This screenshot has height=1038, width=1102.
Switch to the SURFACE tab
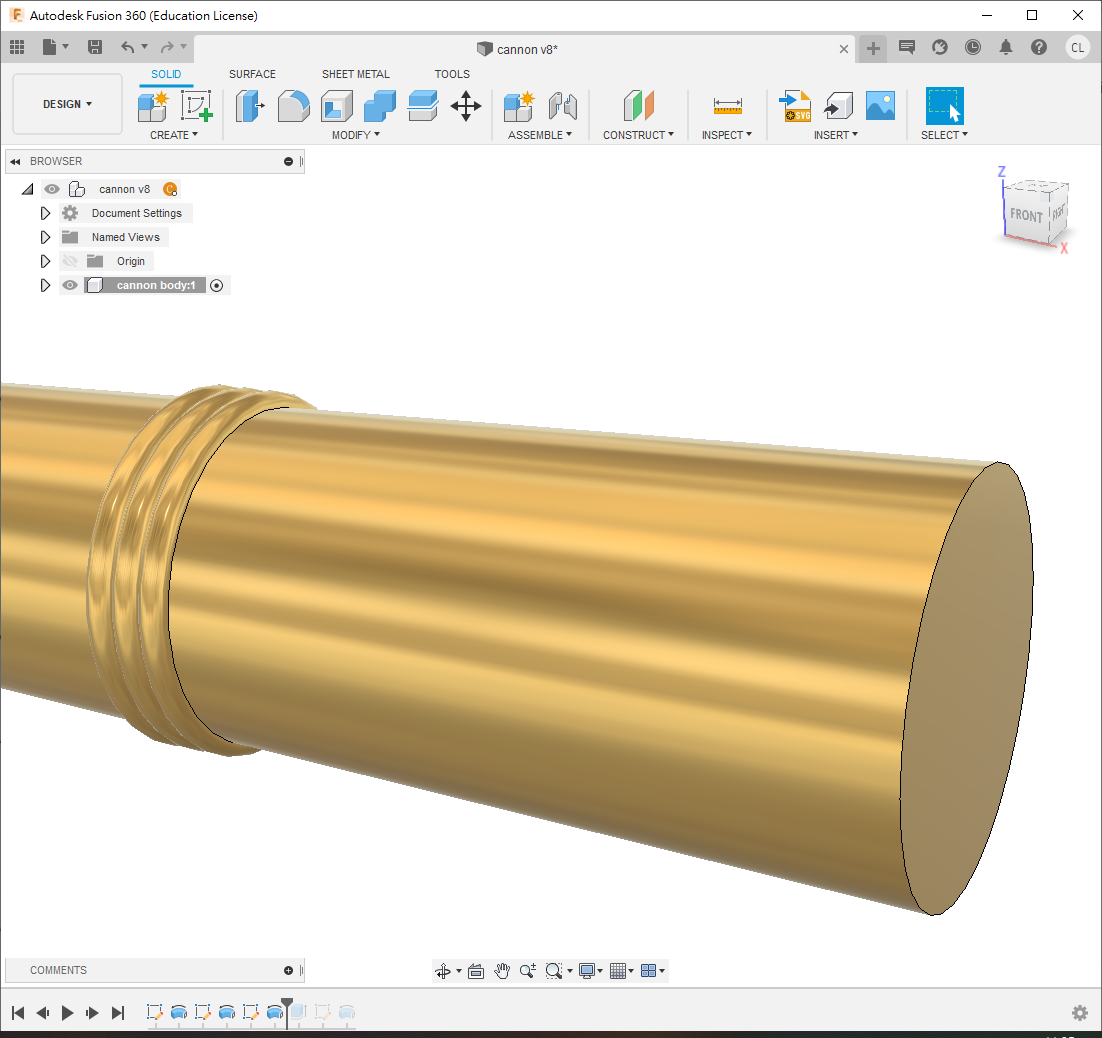click(252, 74)
